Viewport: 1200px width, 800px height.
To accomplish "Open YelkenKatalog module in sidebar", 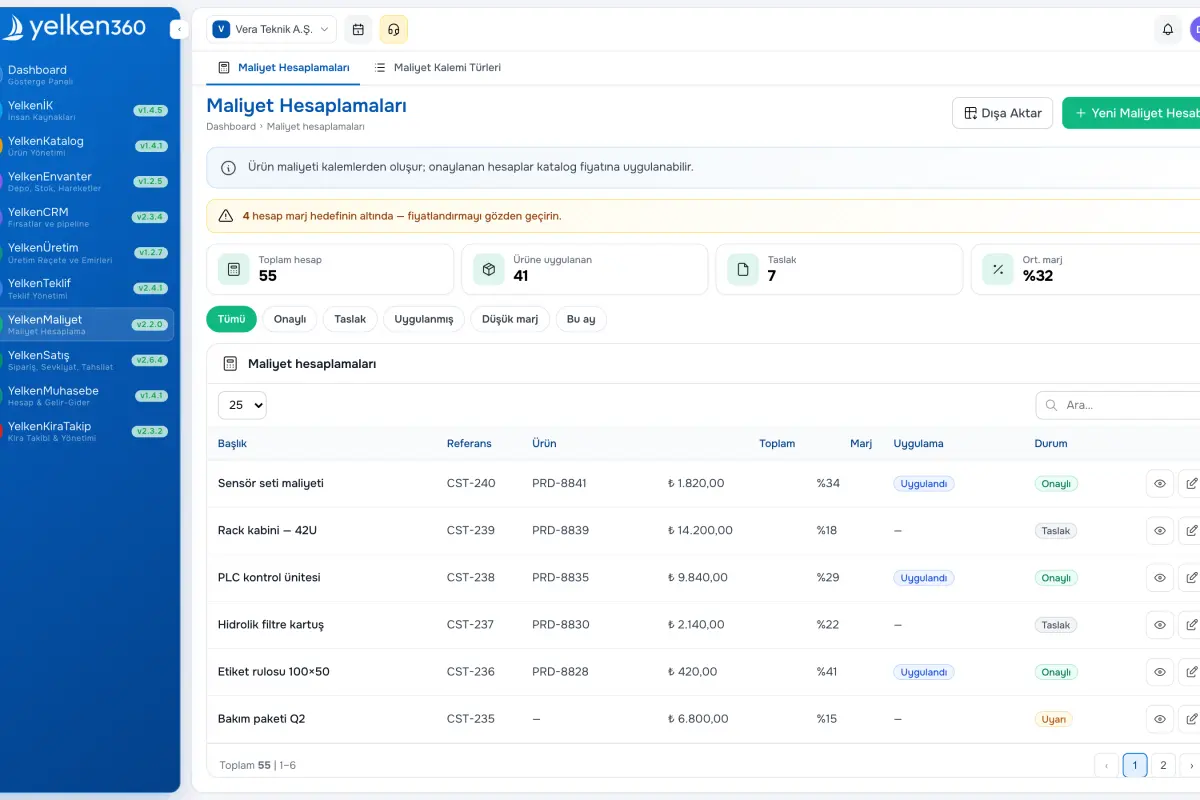I will tap(87, 146).
